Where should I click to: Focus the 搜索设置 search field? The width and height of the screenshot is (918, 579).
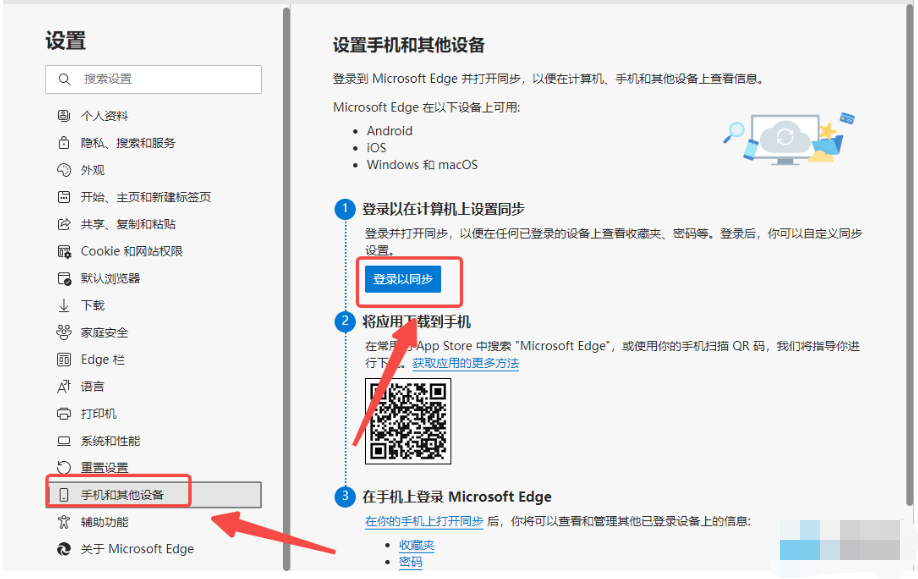point(153,79)
